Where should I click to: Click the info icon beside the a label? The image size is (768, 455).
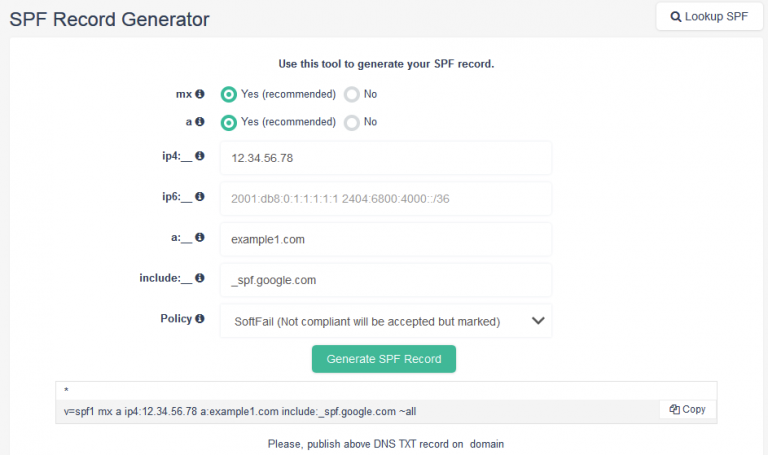coord(199,121)
